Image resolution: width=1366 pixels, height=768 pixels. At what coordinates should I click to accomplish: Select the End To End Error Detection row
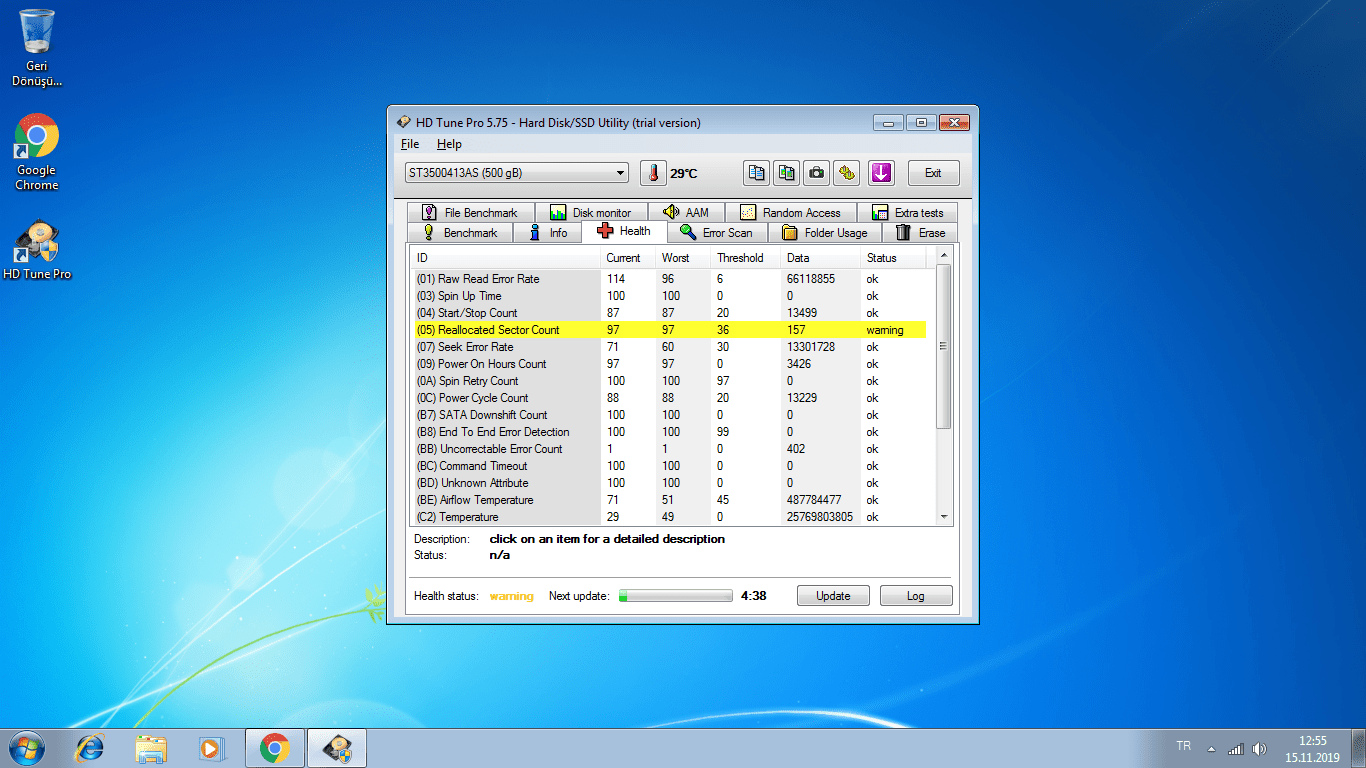670,432
